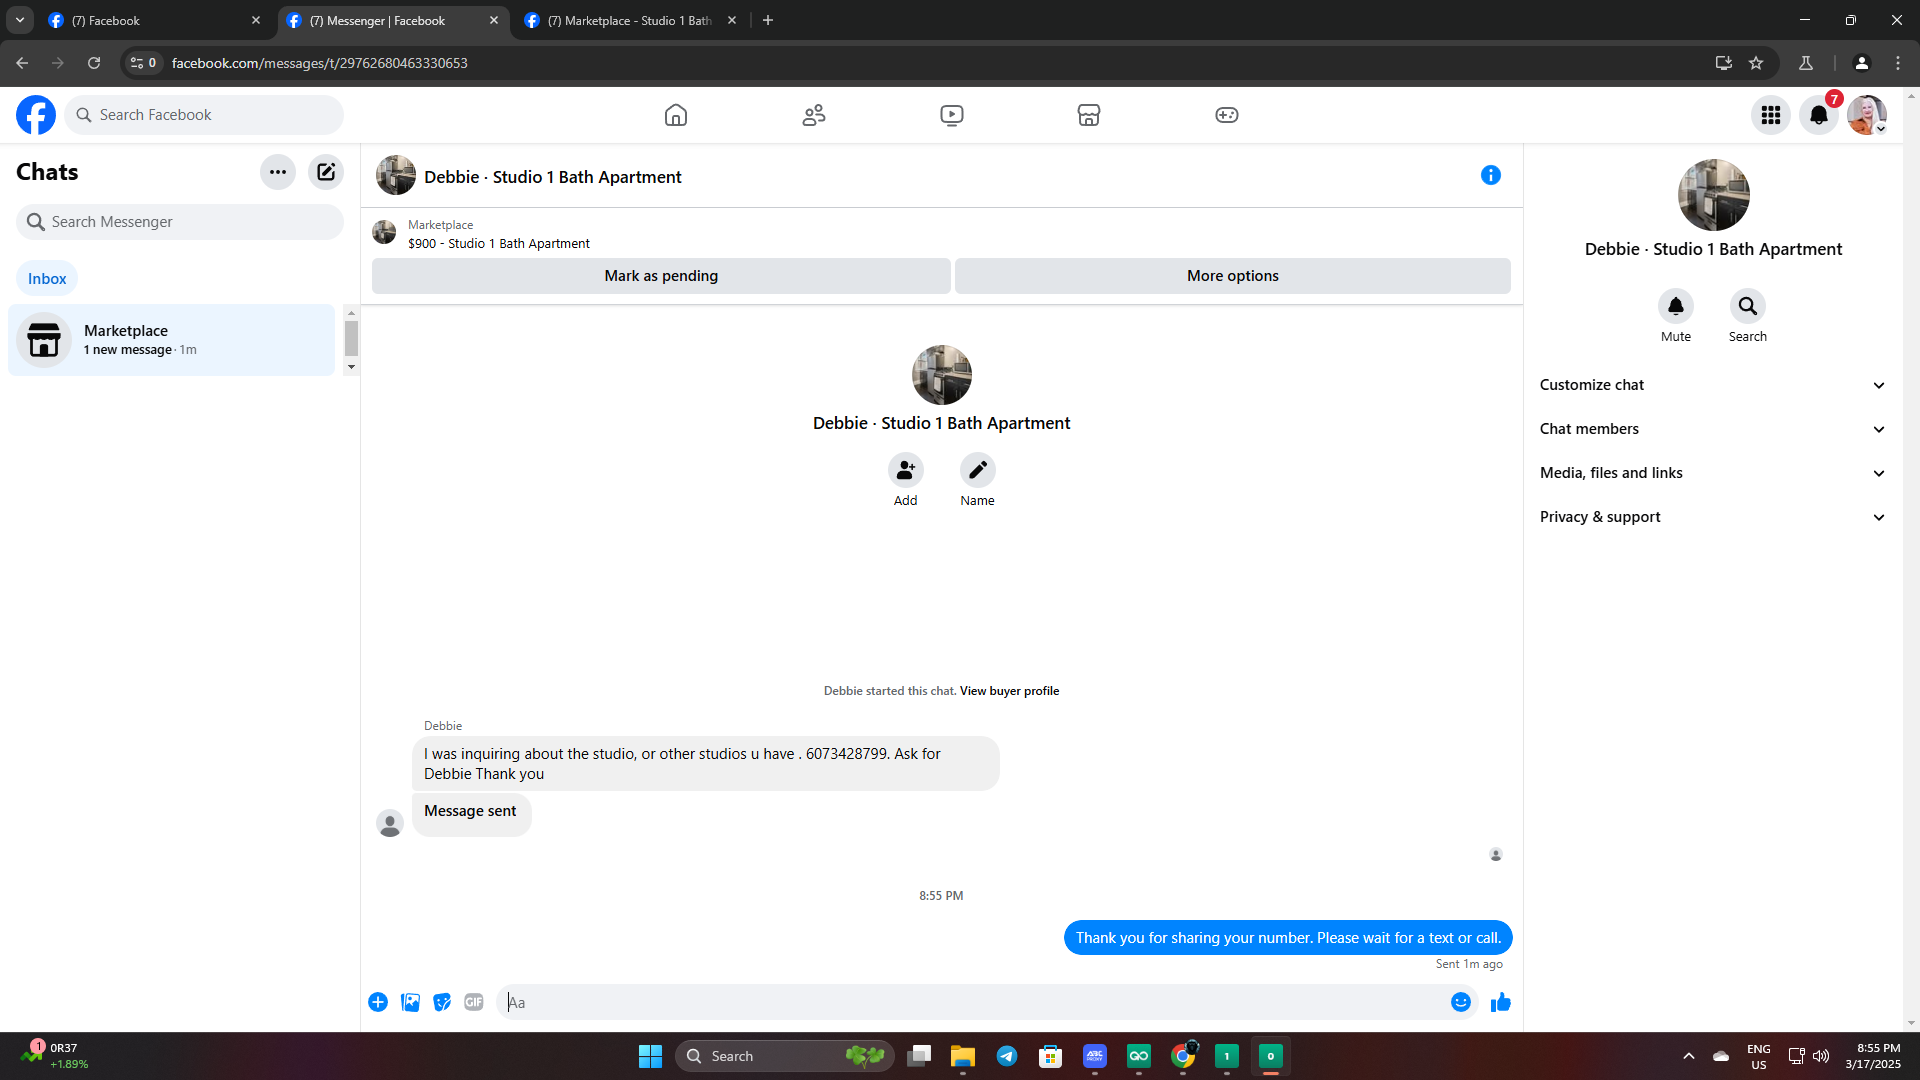Select the Inbox filter tab
Image resolution: width=1920 pixels, height=1080 pixels.
click(47, 279)
